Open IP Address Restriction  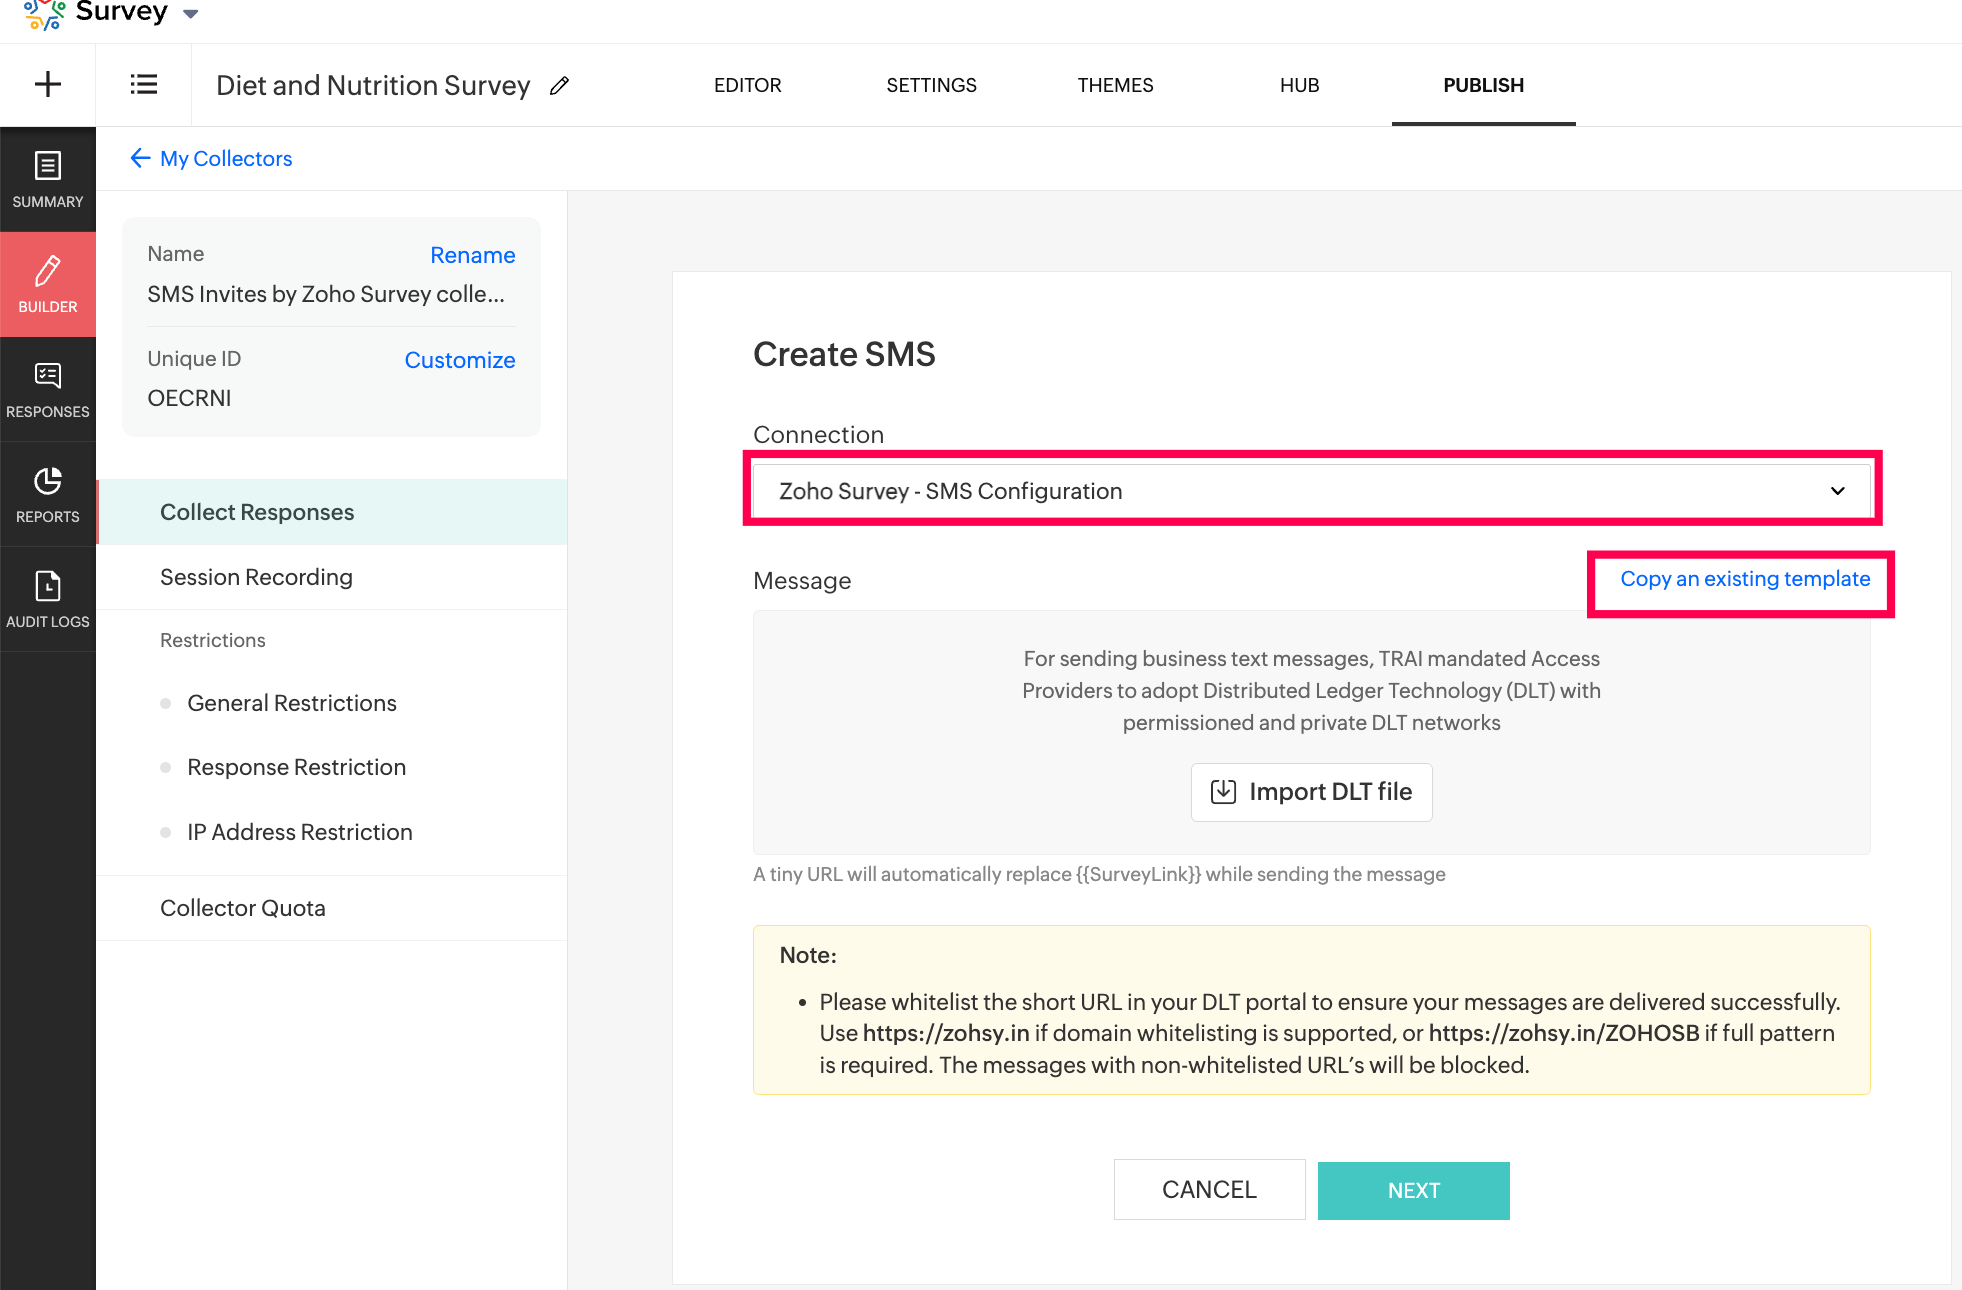[300, 832]
